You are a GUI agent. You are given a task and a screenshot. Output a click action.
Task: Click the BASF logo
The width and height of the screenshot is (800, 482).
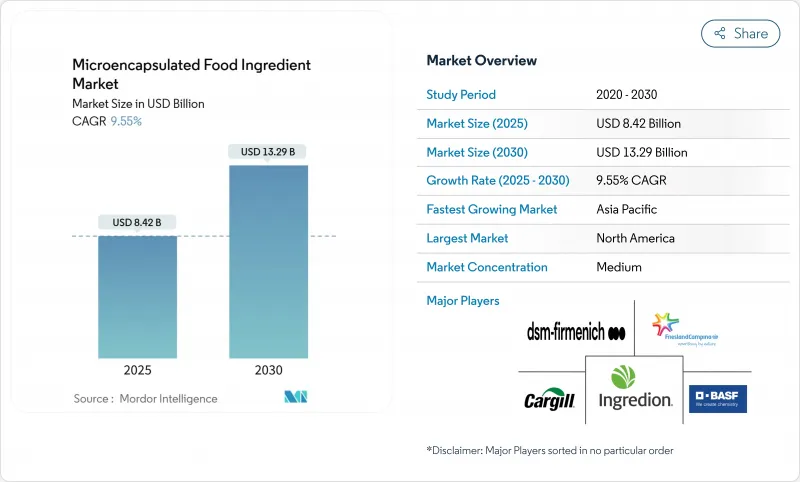717,399
